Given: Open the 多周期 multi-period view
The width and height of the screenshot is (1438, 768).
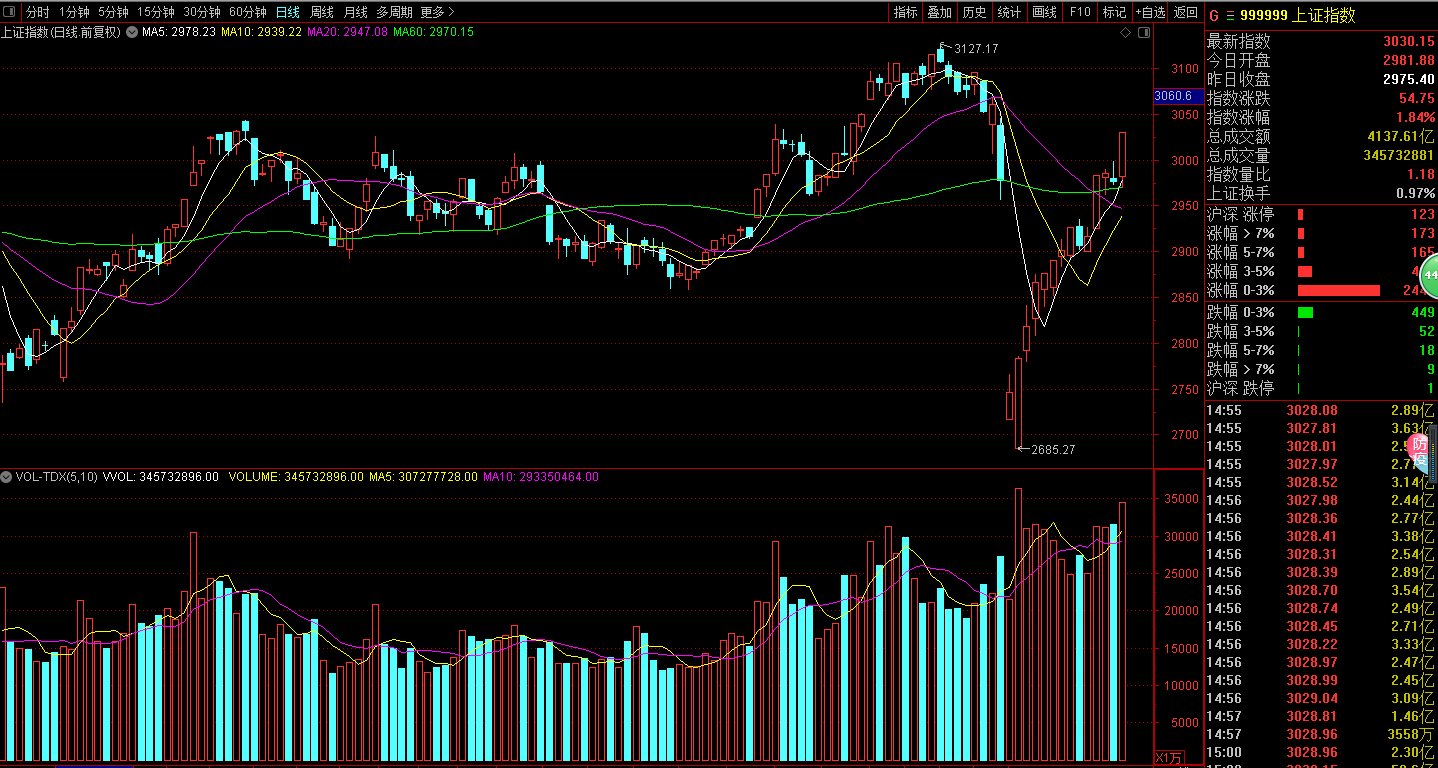Looking at the screenshot, I should (x=394, y=12).
